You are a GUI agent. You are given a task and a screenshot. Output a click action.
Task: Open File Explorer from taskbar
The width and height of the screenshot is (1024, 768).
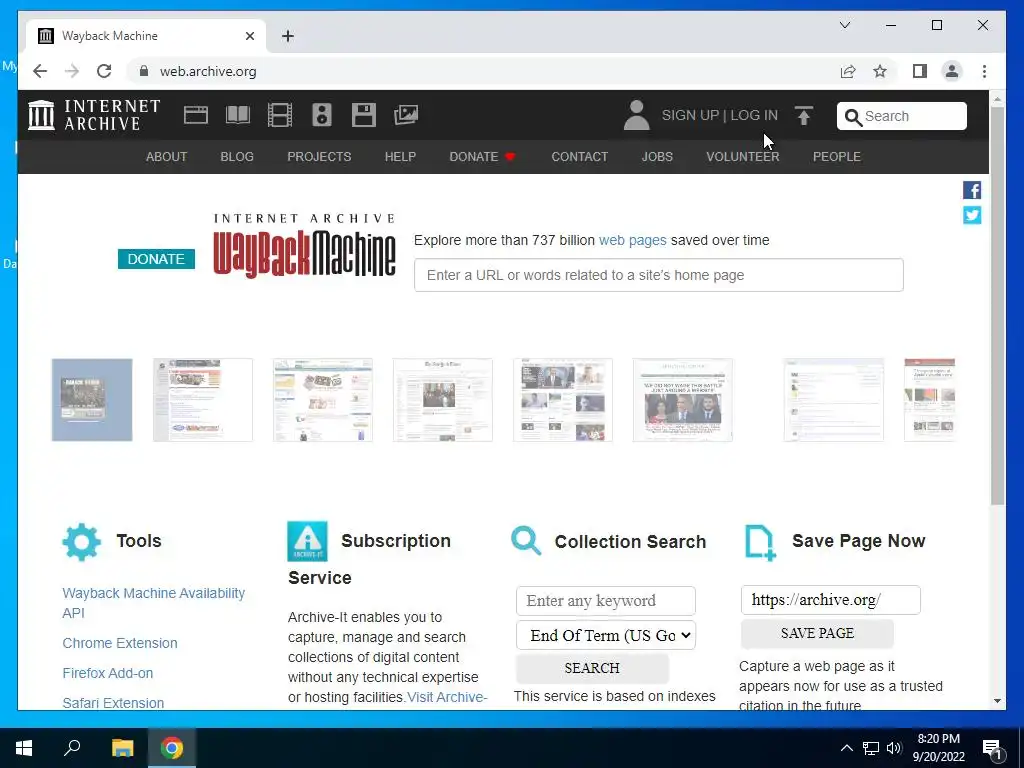[122, 748]
